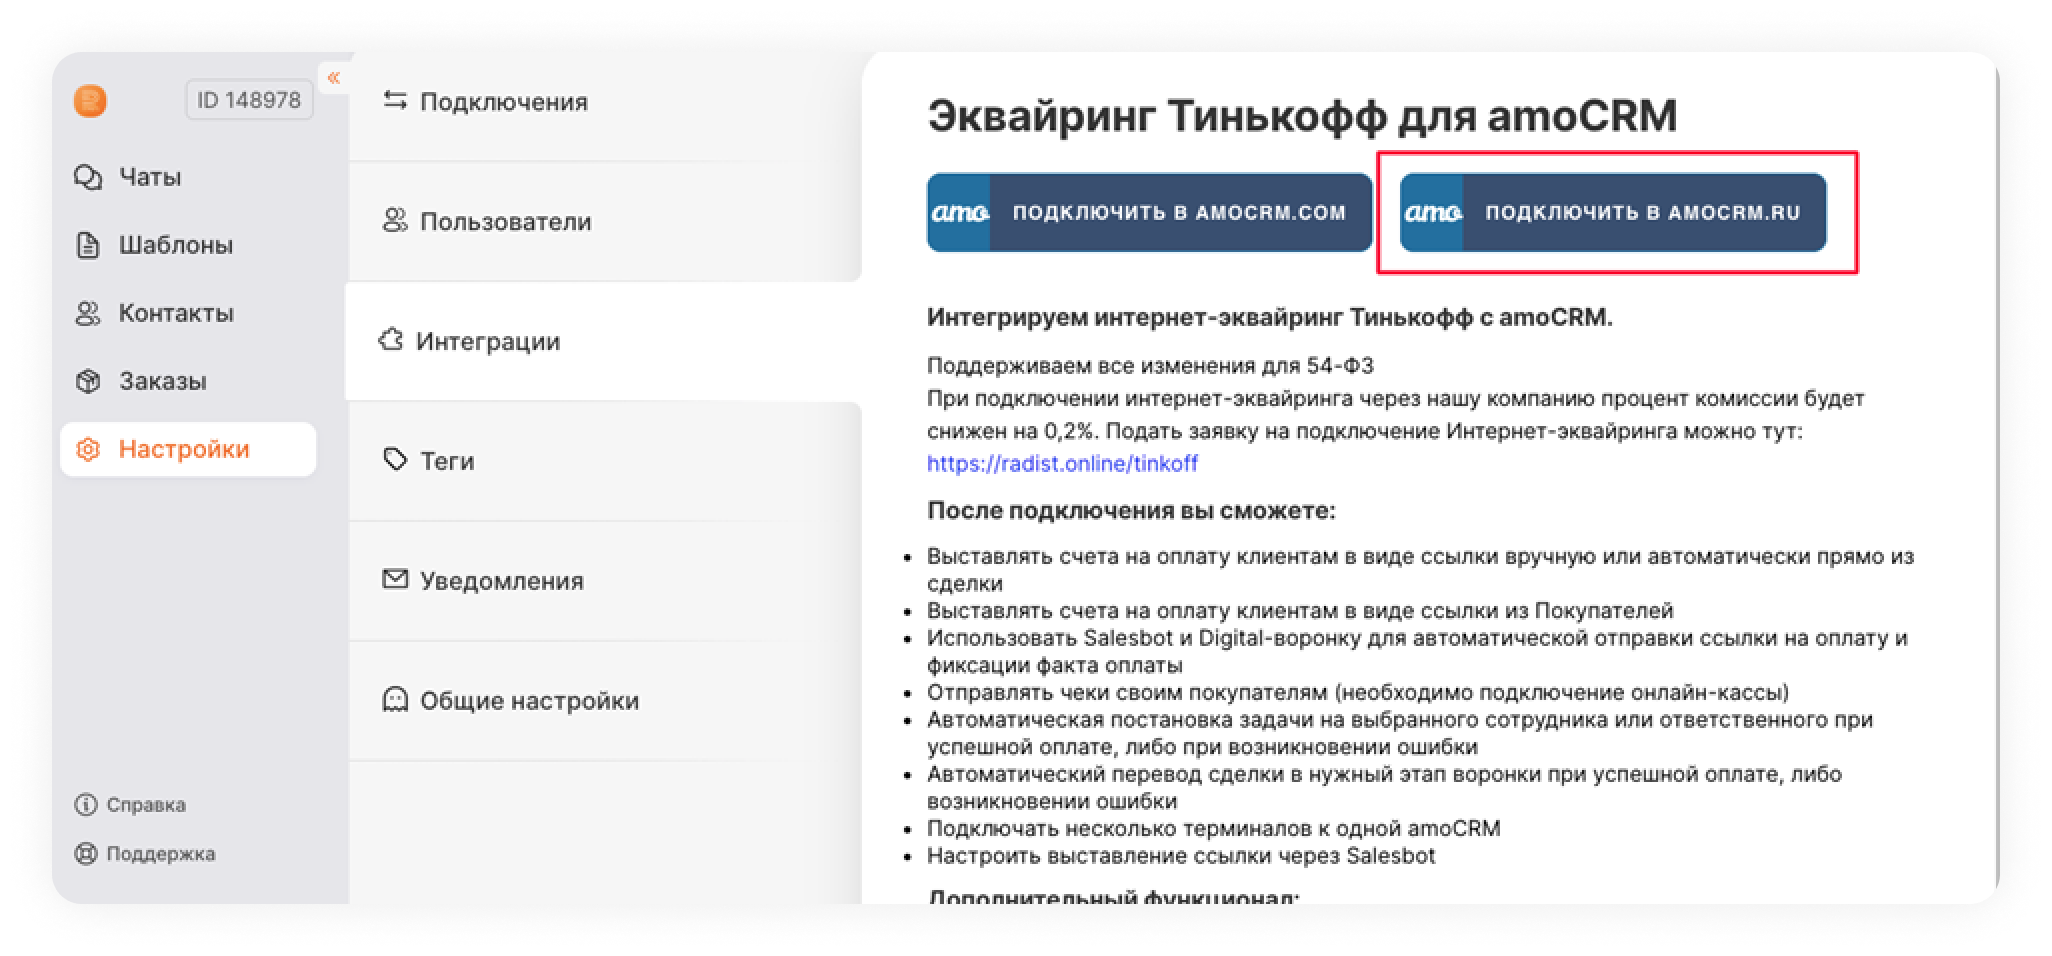
Task: Click the heading Эквайринг Тинькофф для amoCRM
Action: pyautogui.click(x=1302, y=116)
